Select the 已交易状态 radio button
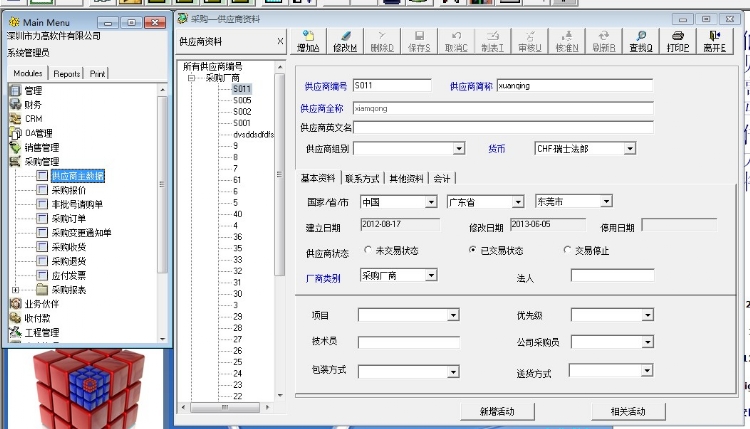The width and height of the screenshot is (750, 429). point(473,250)
